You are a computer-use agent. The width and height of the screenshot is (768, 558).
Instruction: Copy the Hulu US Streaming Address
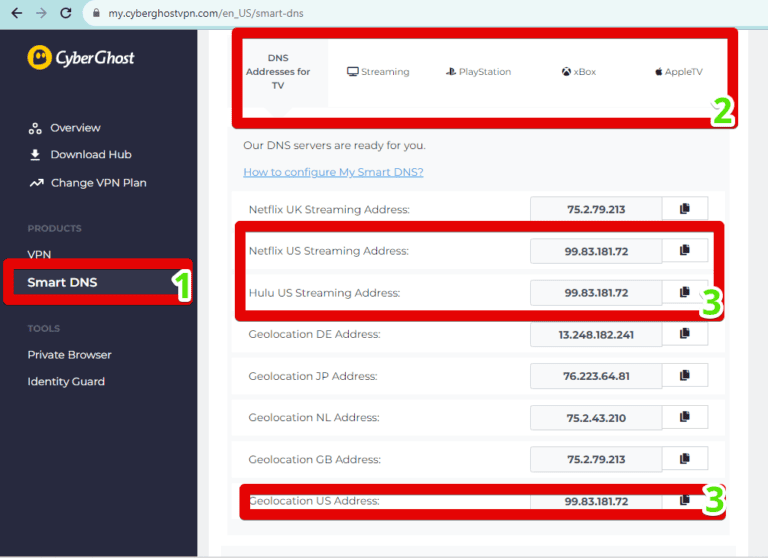685,292
